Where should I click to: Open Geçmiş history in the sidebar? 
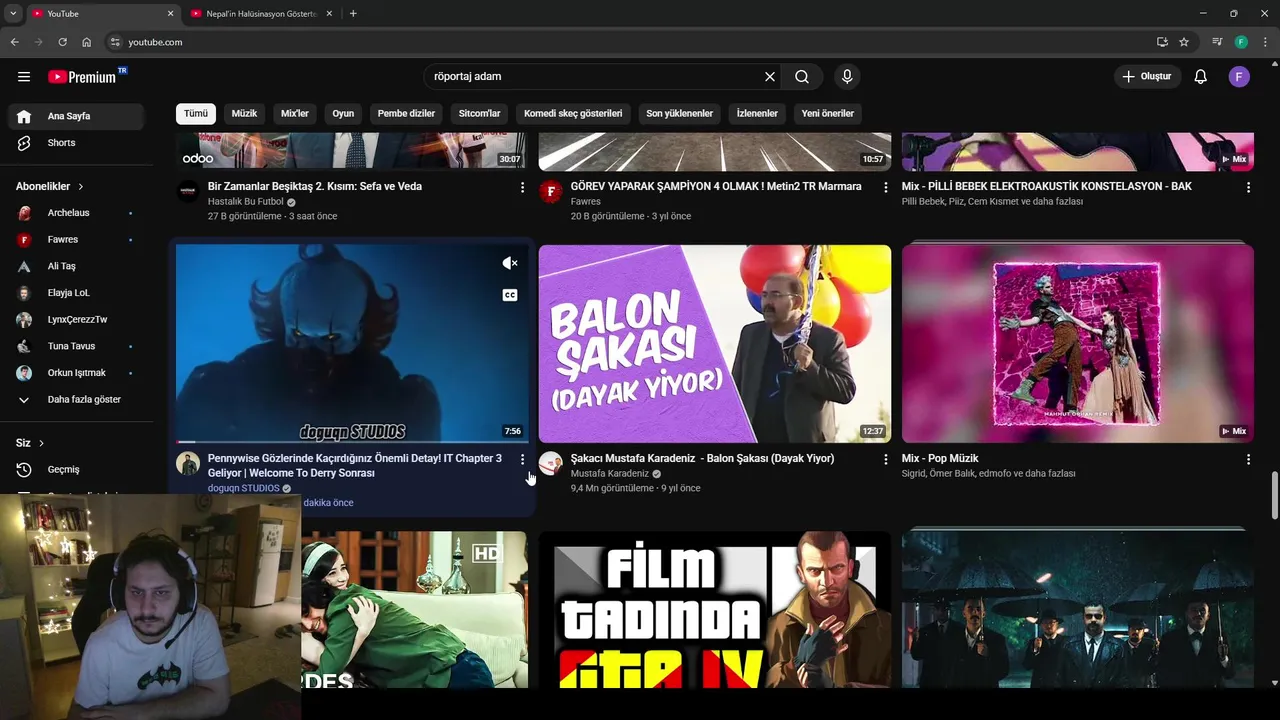(x=76, y=470)
